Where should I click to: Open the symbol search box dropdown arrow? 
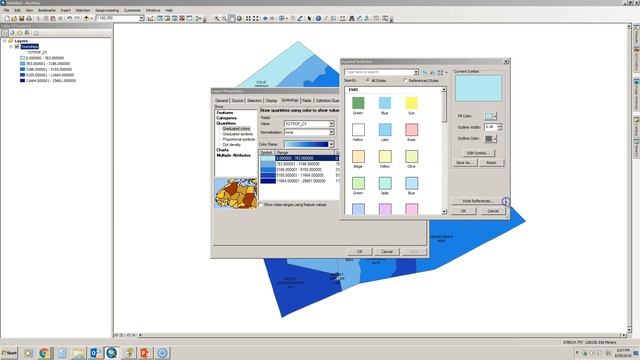416,72
